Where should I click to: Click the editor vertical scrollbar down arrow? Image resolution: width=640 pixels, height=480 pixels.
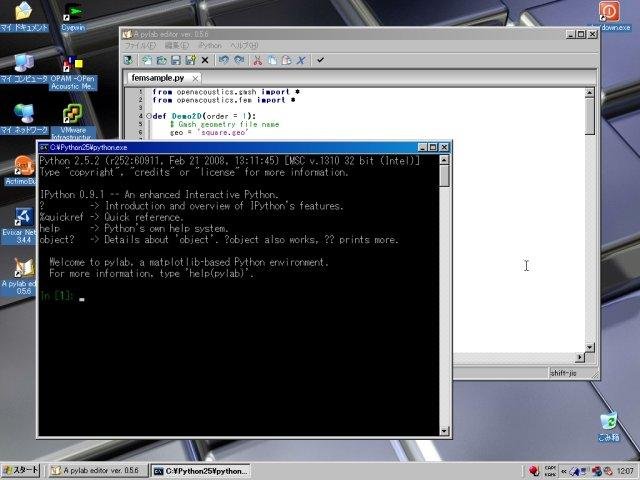(589, 347)
